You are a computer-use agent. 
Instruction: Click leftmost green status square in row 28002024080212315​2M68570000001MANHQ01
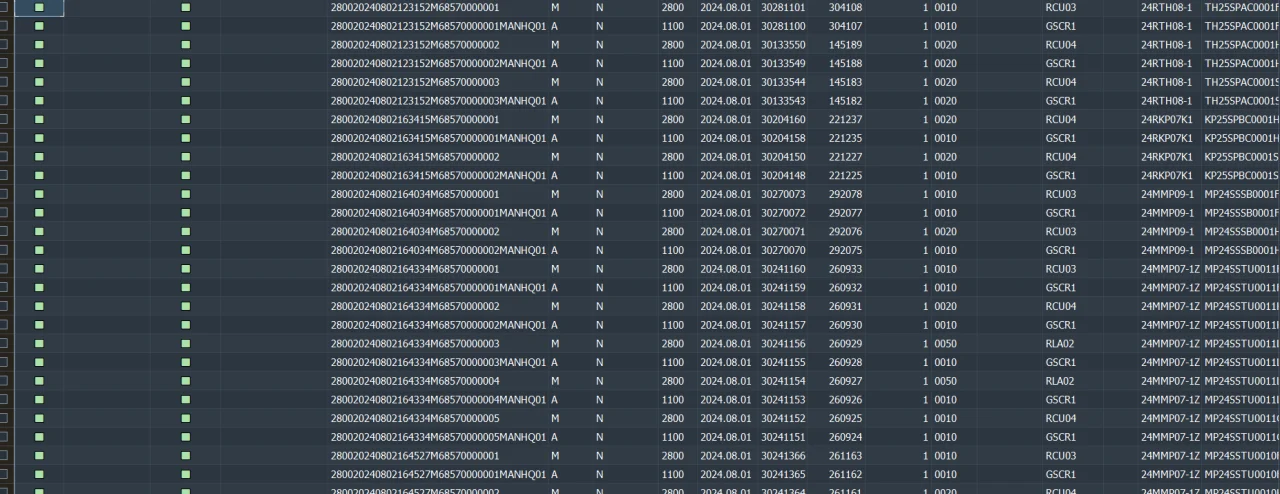point(39,26)
